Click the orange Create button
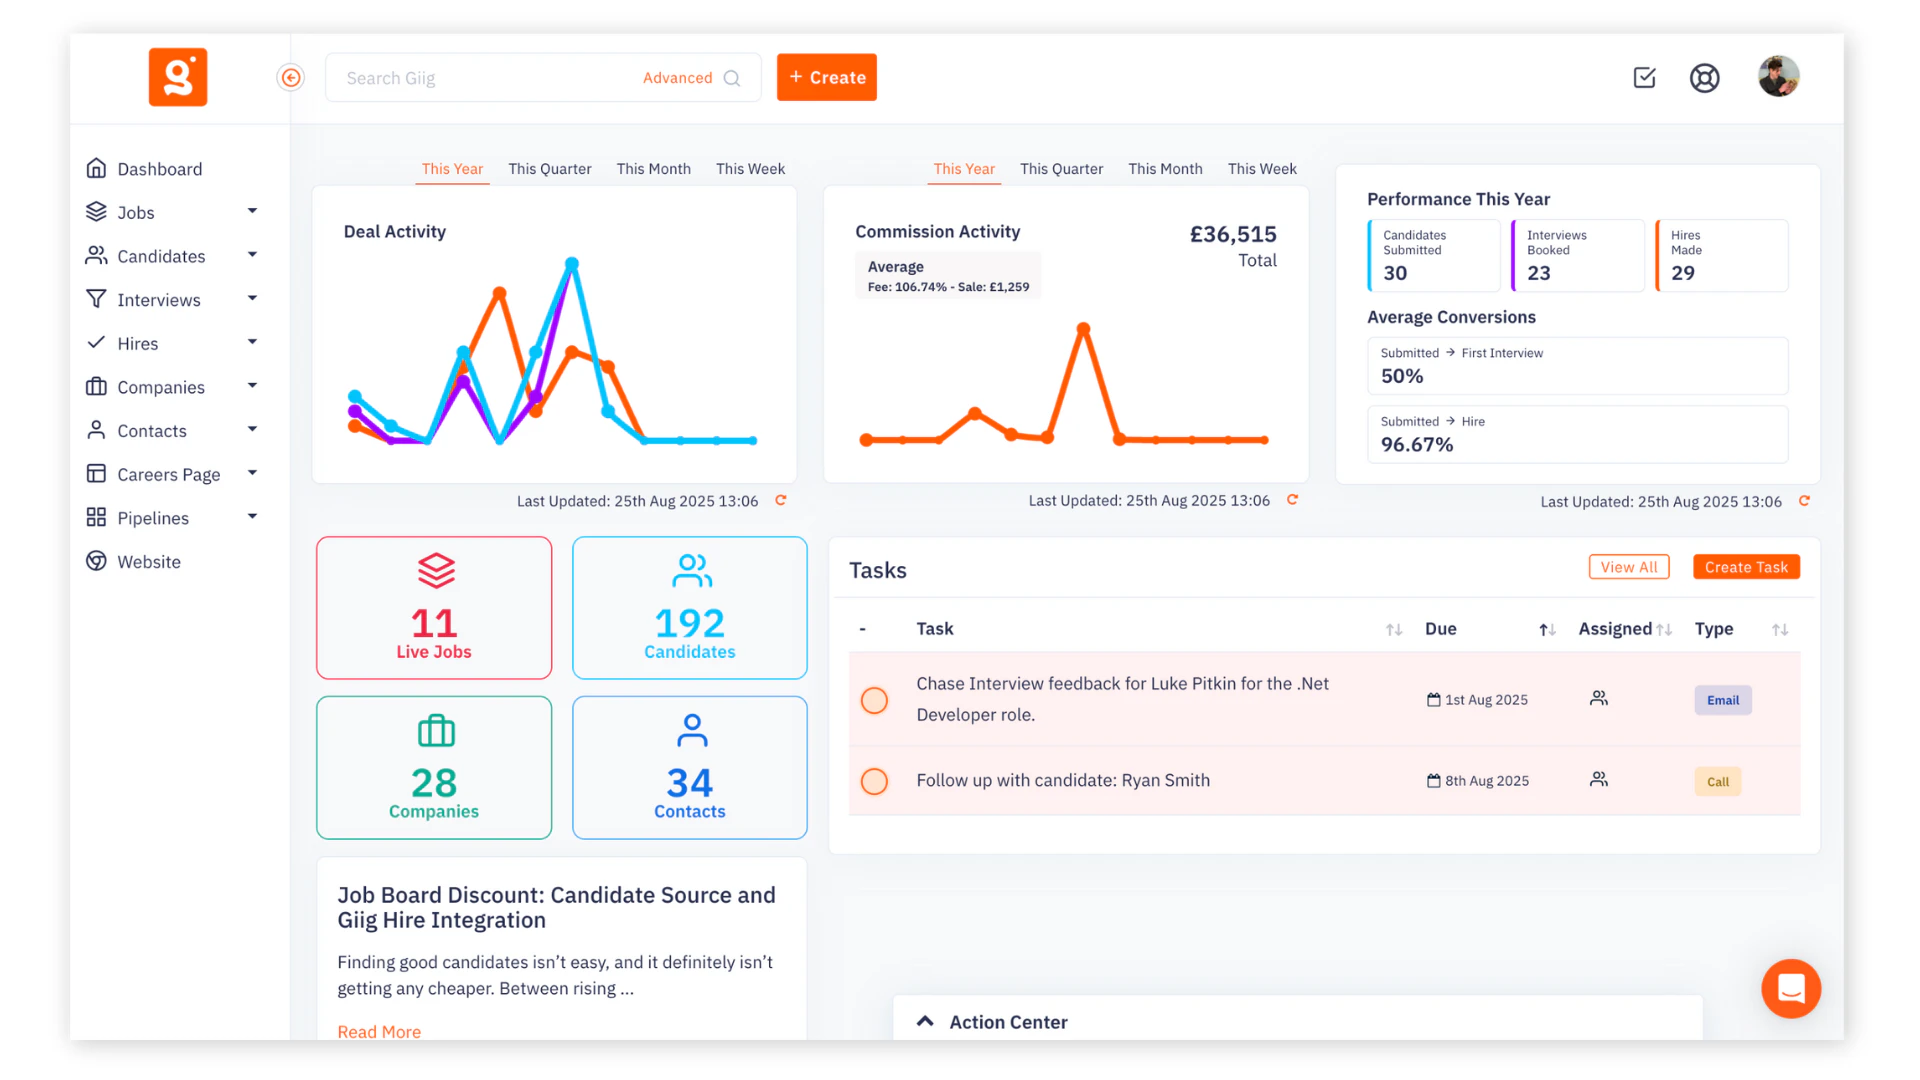This screenshot has width=1920, height=1080. point(826,77)
